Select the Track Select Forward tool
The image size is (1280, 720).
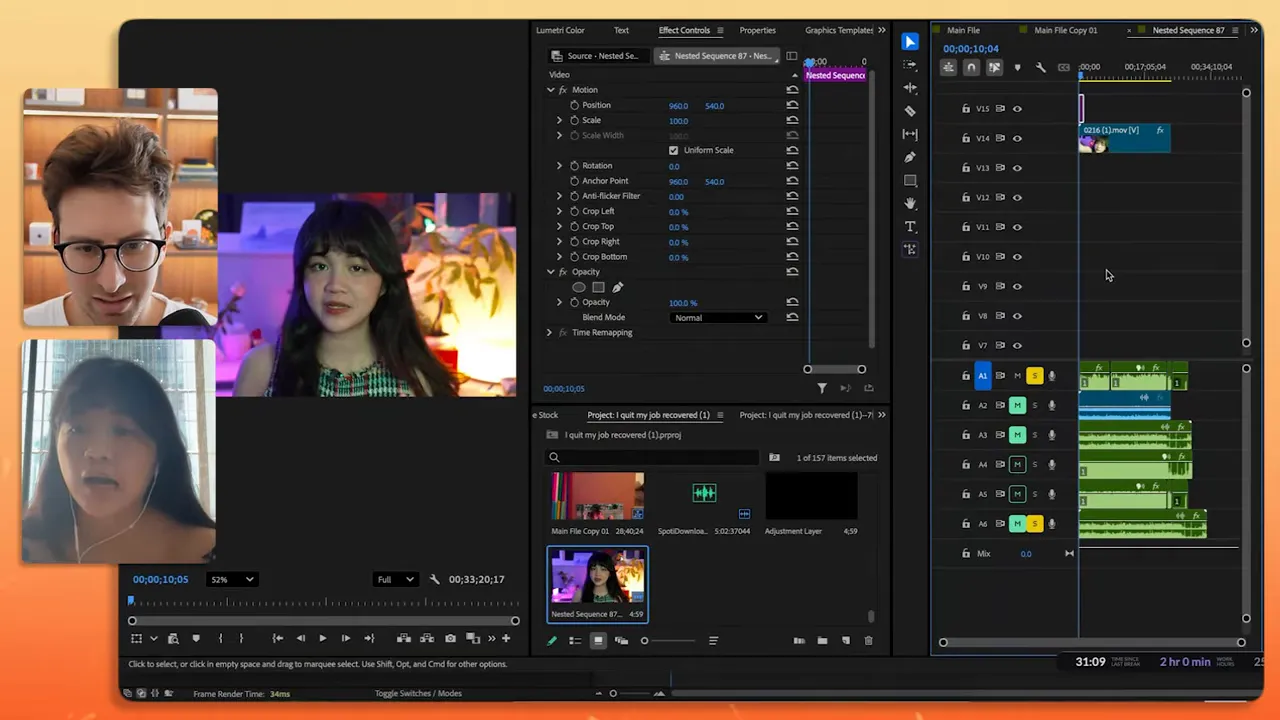[909, 65]
